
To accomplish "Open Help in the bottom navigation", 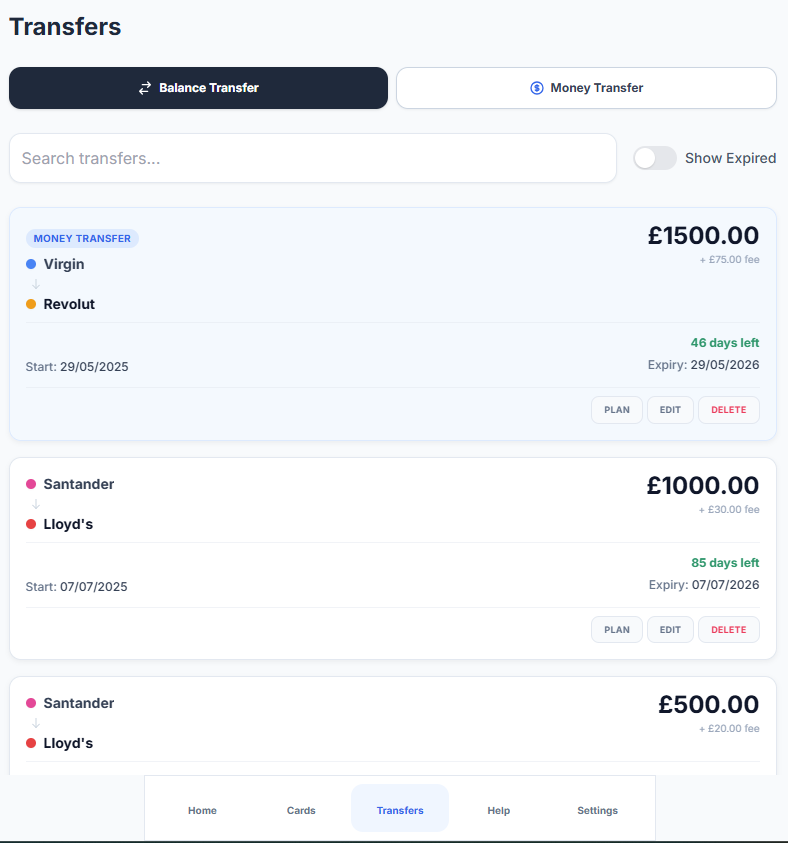I will (x=498, y=810).
